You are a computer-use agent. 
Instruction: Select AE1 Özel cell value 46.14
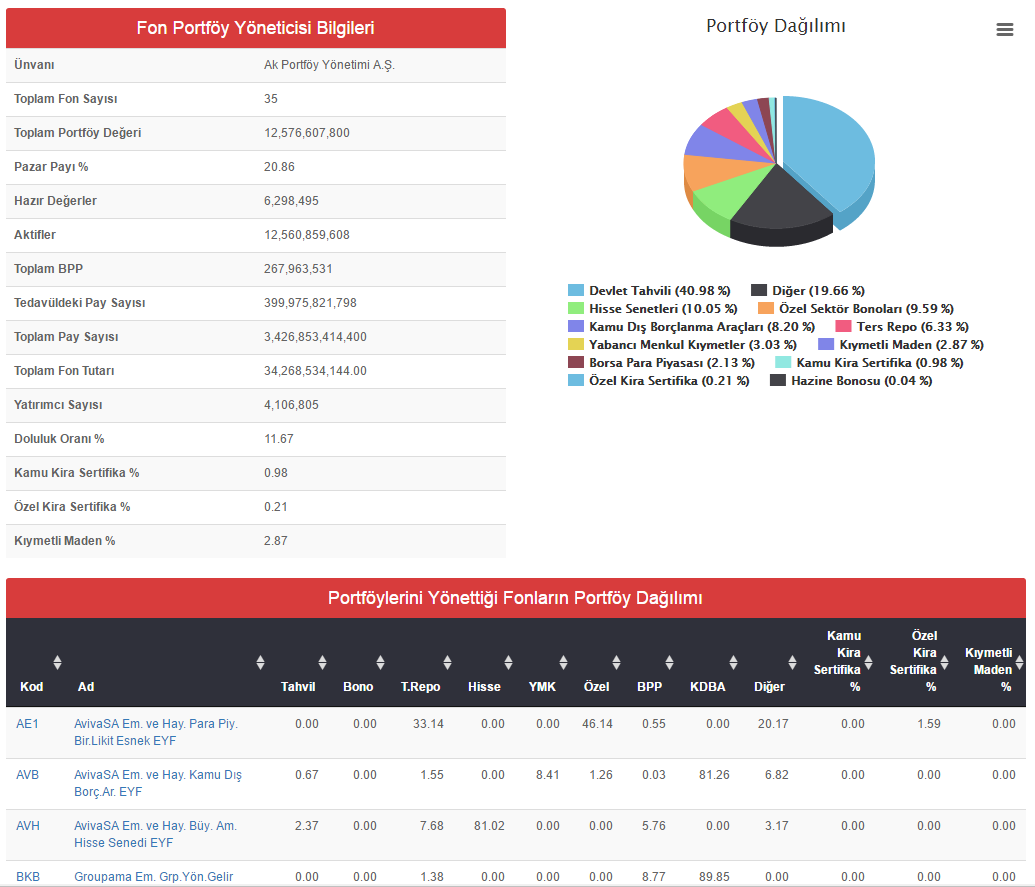[x=597, y=724]
